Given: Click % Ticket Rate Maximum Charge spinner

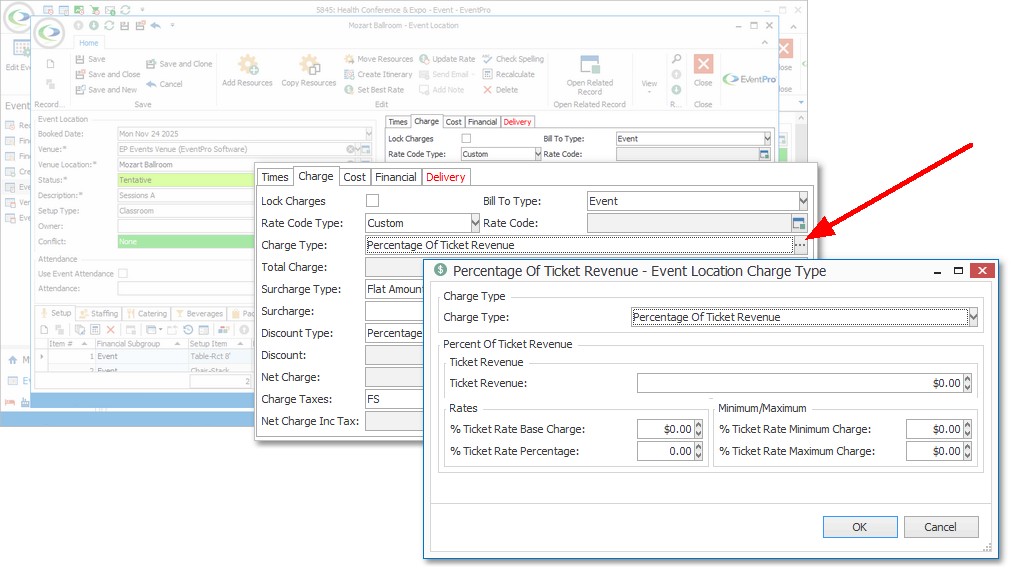Looking at the screenshot, I should [x=967, y=451].
